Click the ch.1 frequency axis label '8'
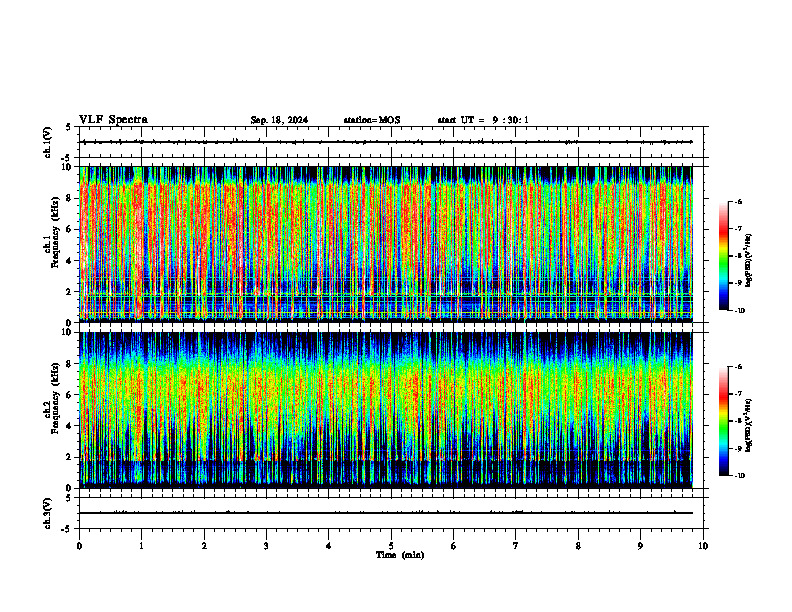 (x=70, y=198)
